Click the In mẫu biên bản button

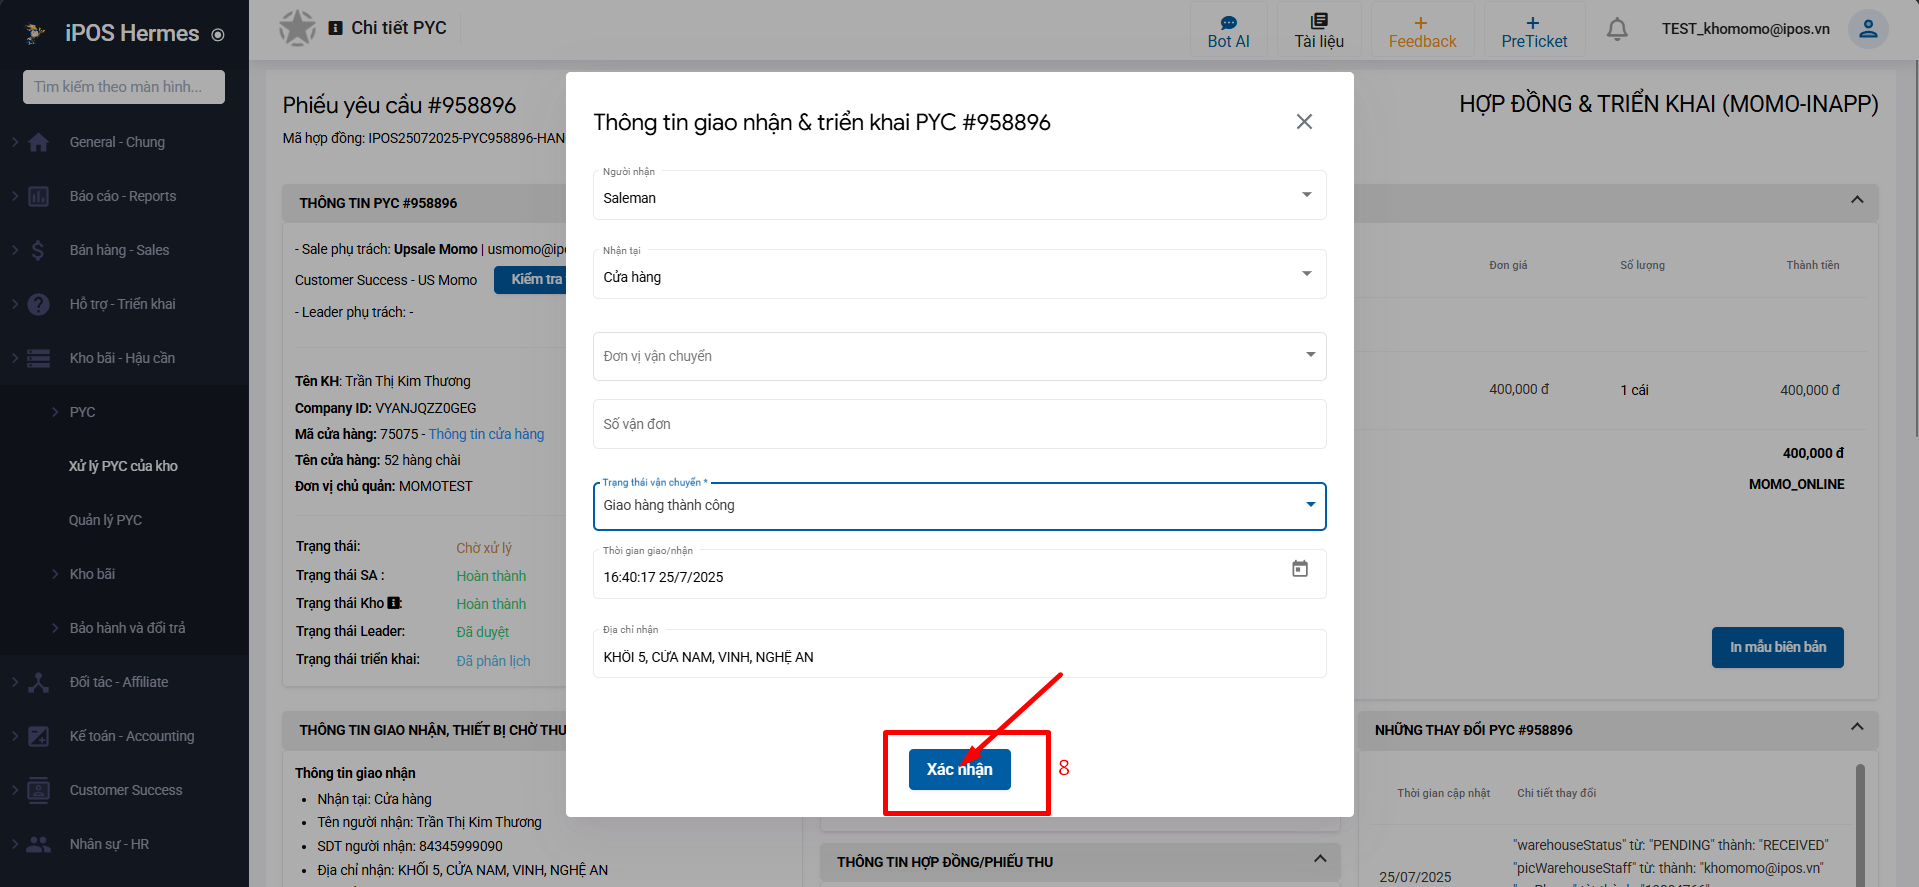click(1777, 647)
